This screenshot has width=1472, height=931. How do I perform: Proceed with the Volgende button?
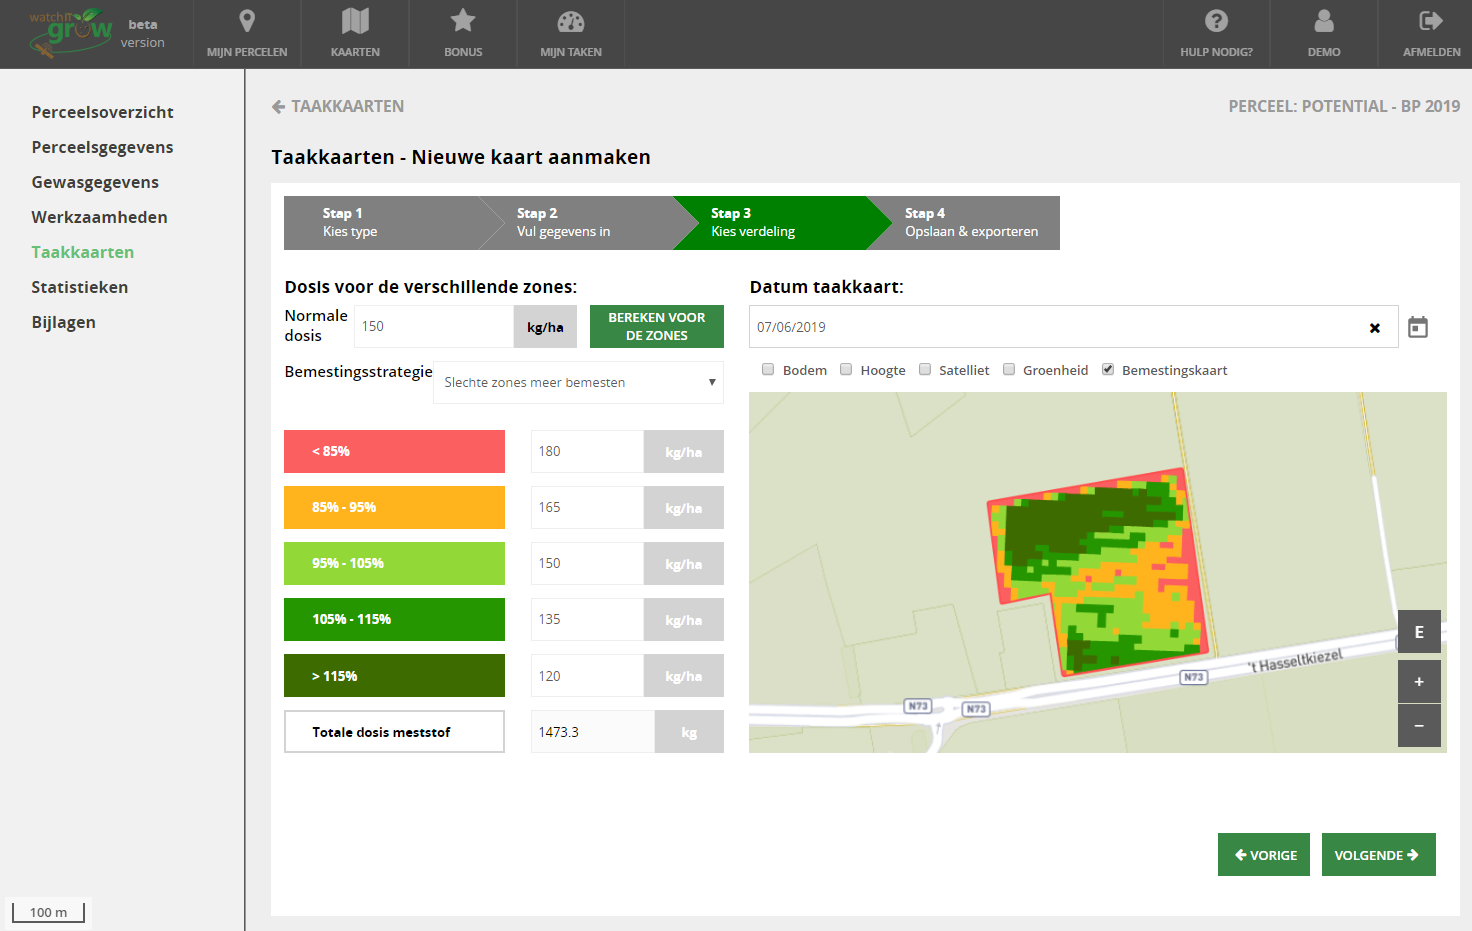[x=1377, y=855]
